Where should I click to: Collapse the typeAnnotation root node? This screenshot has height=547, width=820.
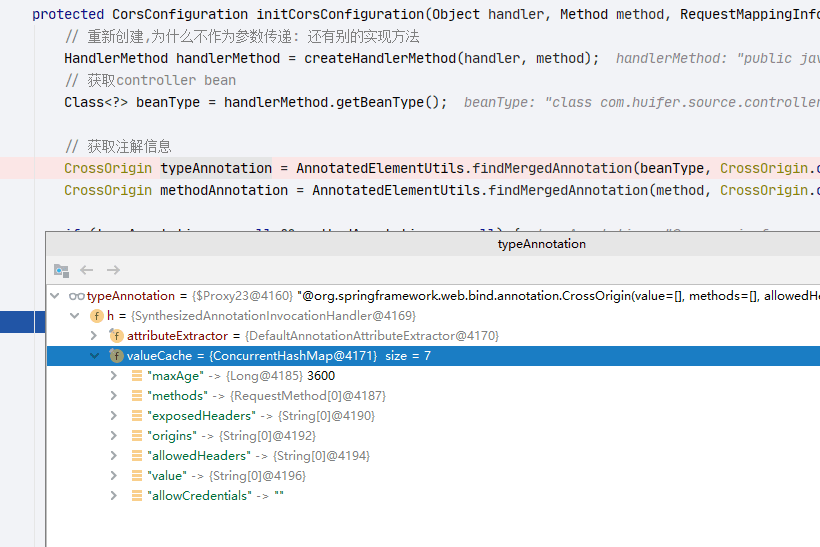pyautogui.click(x=55, y=296)
